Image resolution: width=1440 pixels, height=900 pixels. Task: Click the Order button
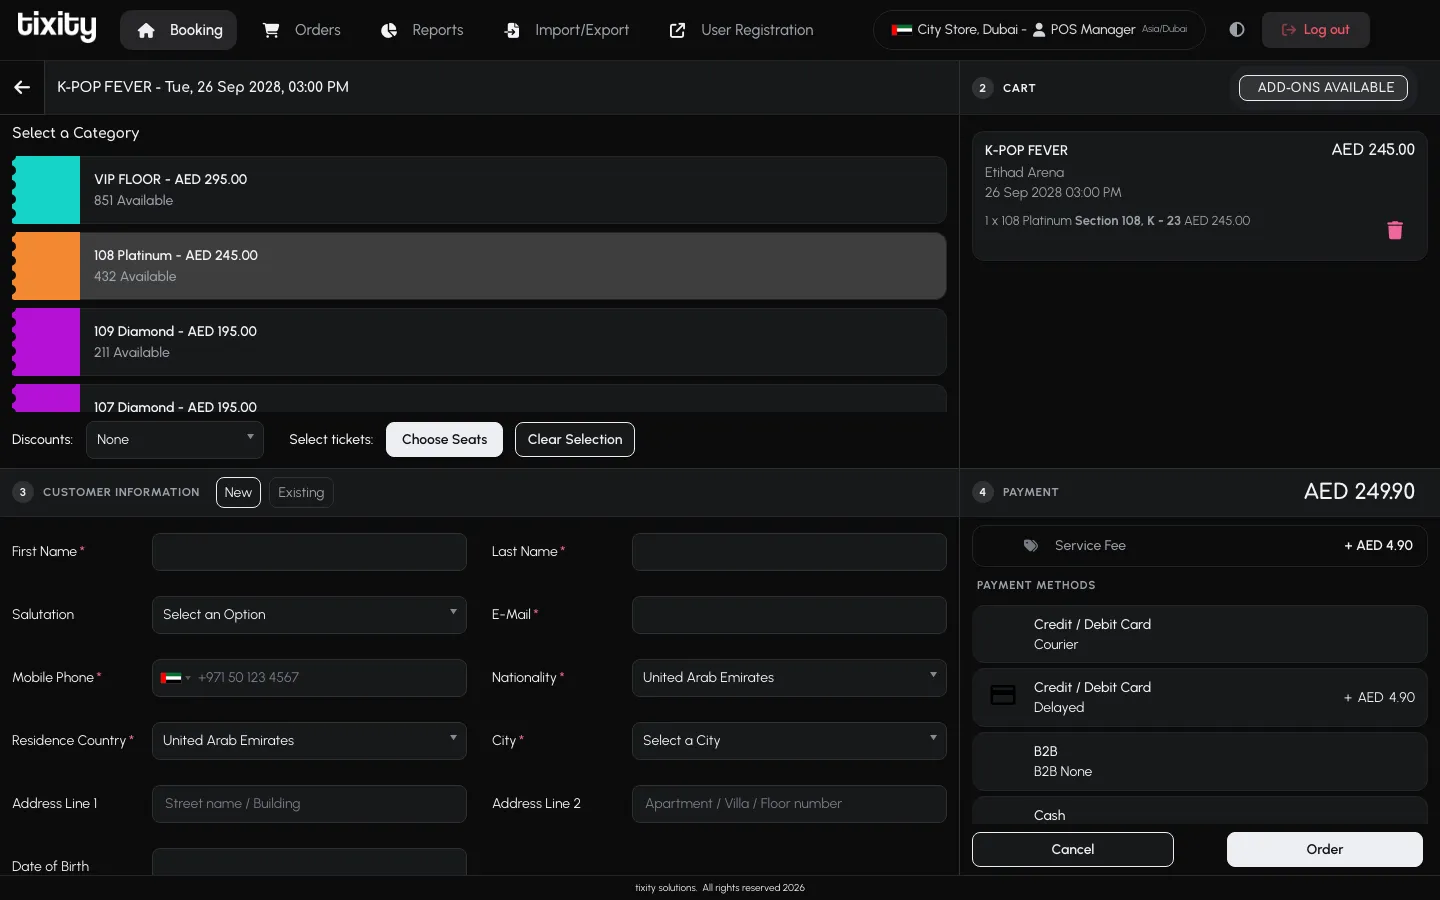1324,850
